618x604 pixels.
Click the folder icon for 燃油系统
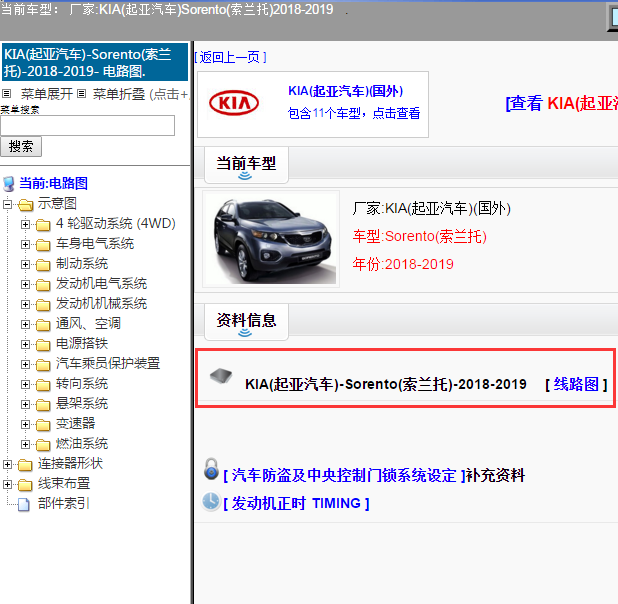coord(43,445)
